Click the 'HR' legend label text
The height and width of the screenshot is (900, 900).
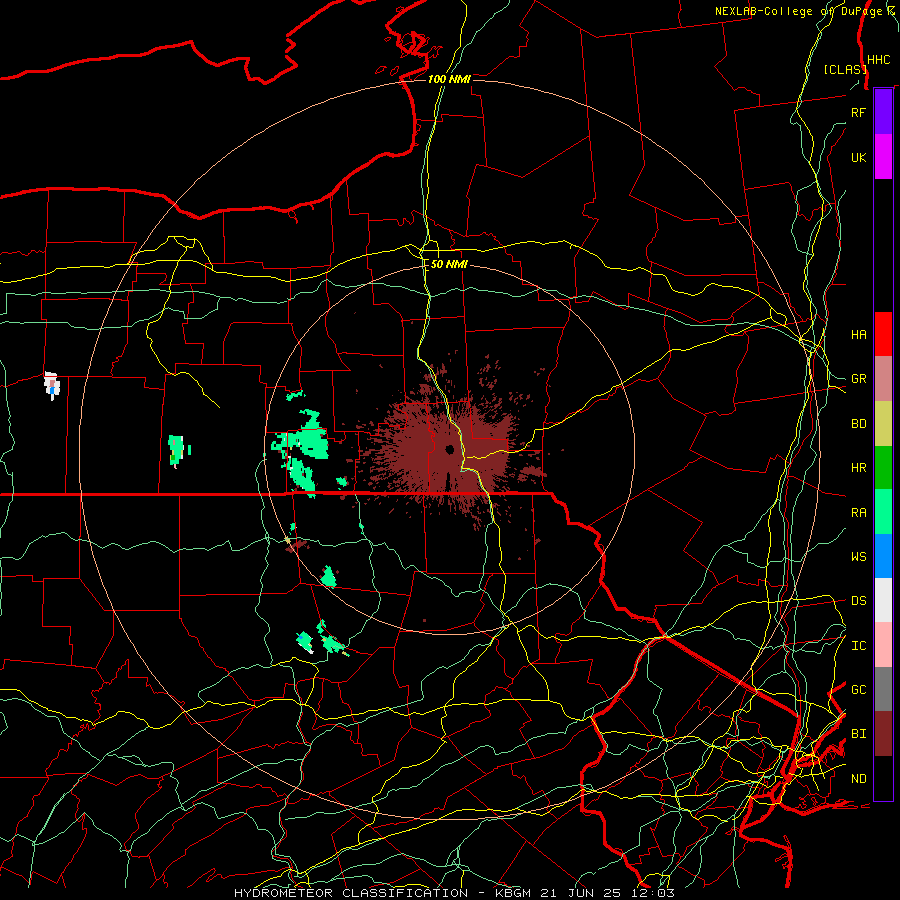[858, 468]
